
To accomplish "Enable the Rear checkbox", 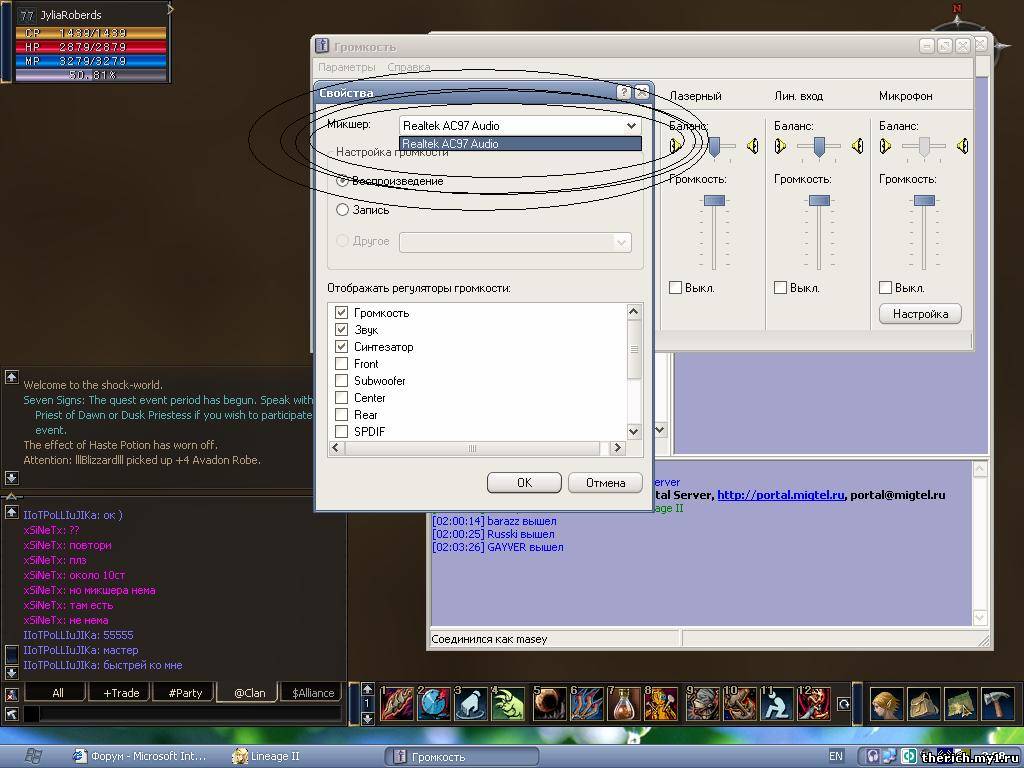I will pyautogui.click(x=341, y=414).
